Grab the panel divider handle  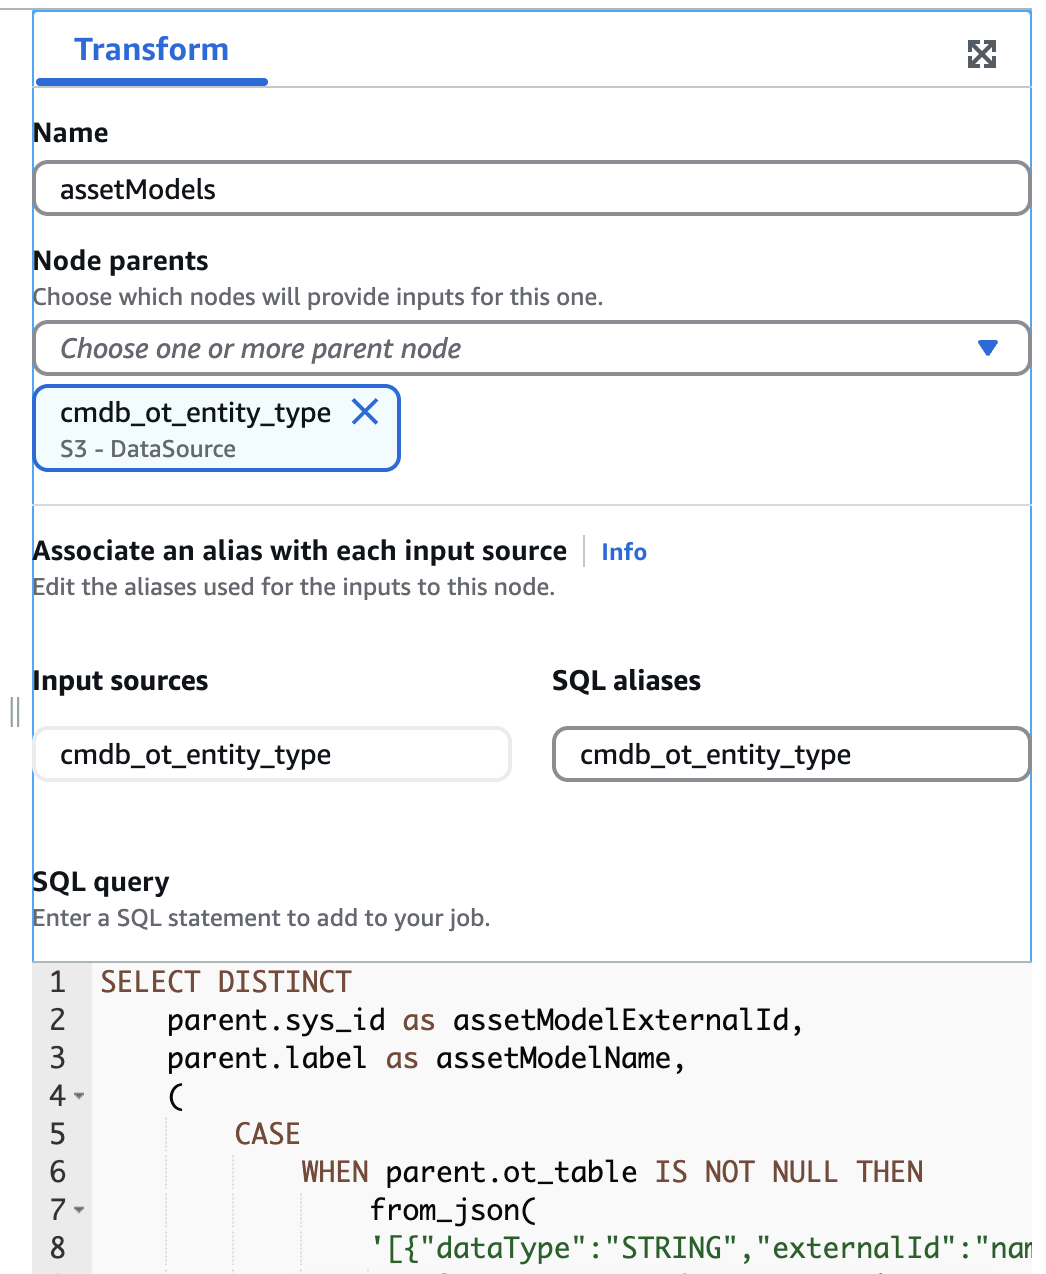point(14,712)
